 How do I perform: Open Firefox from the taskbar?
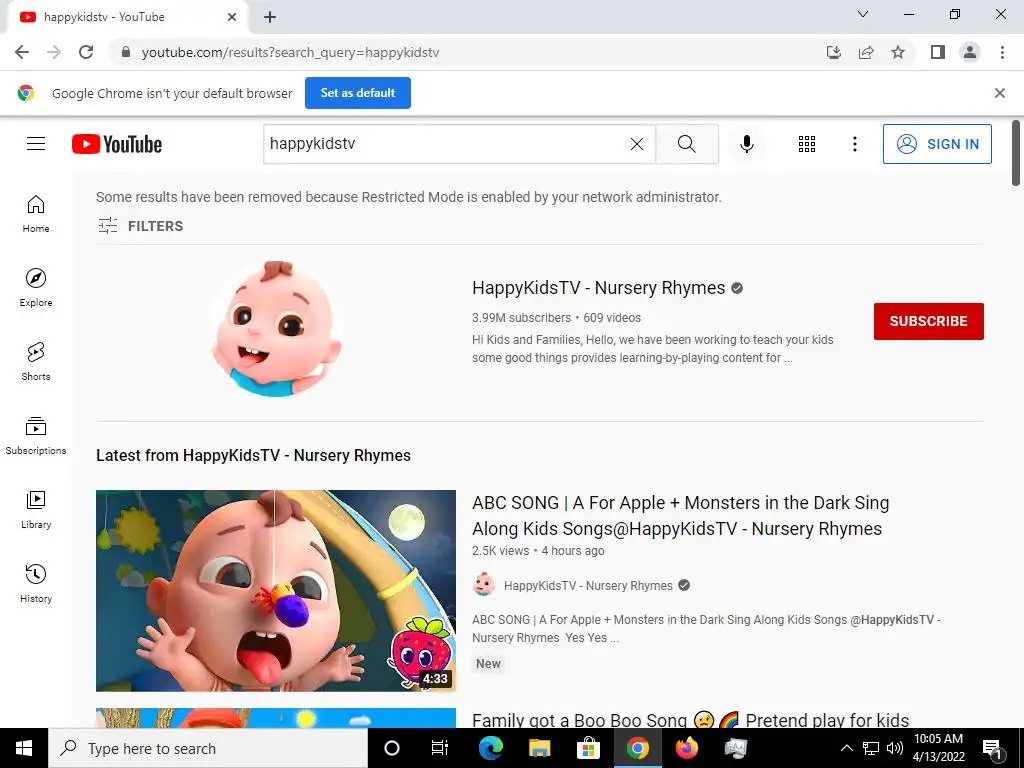click(686, 748)
